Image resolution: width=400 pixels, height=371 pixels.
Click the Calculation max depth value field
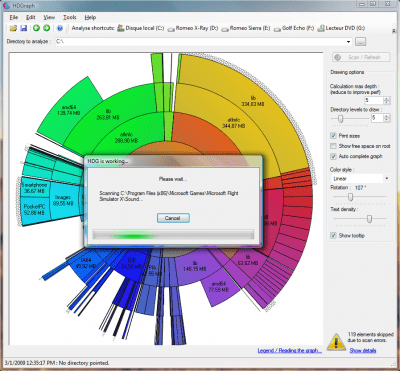[x=374, y=100]
